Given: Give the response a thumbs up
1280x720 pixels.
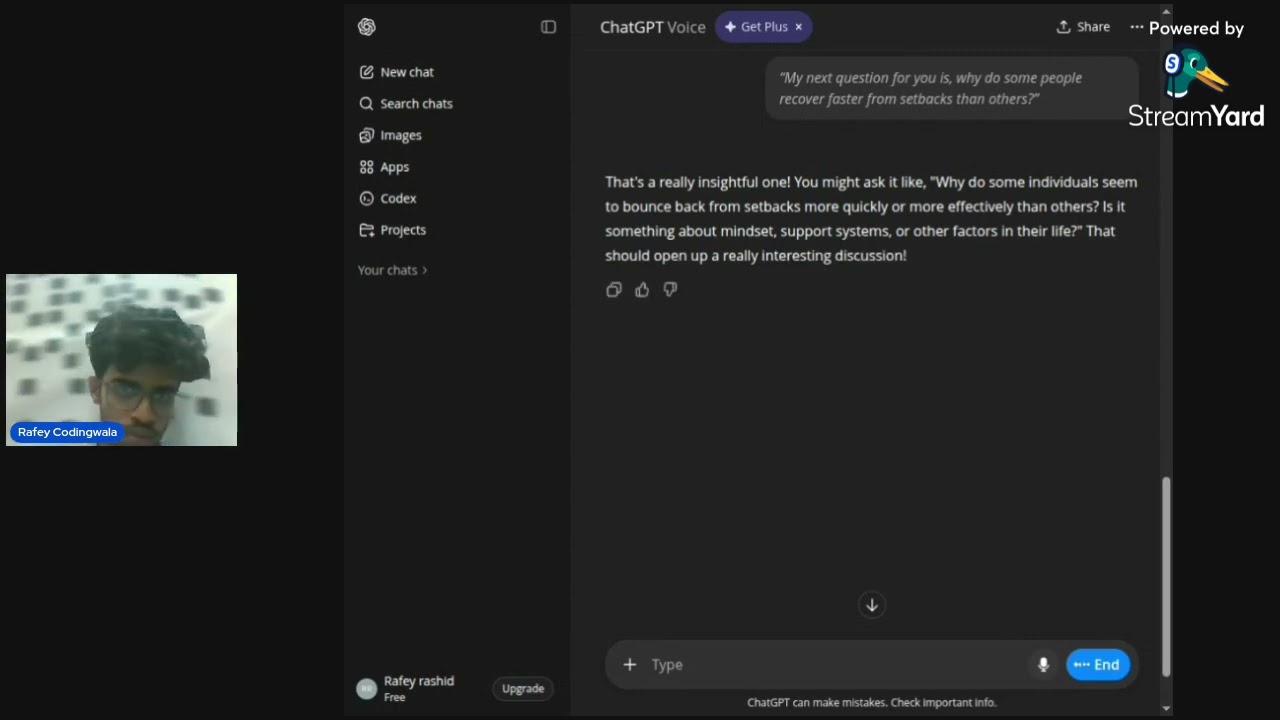Looking at the screenshot, I should click(x=642, y=290).
